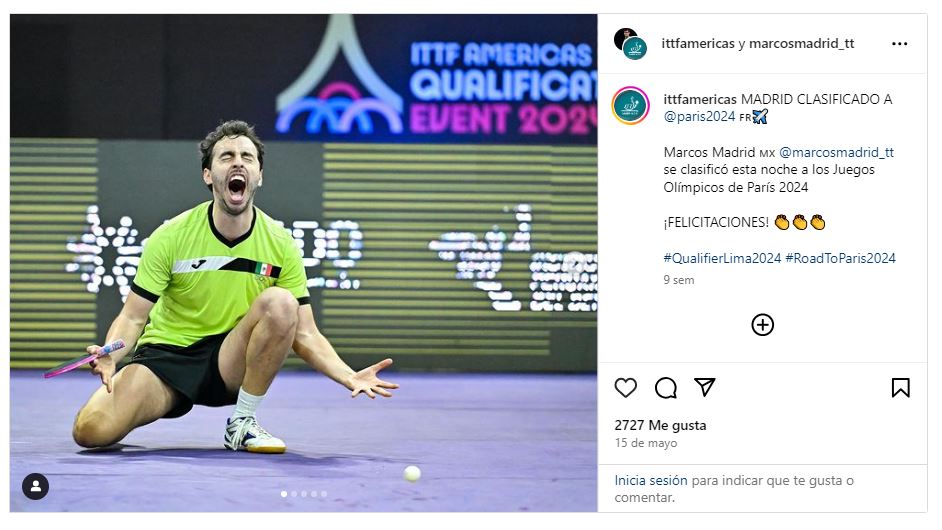Open the #QualifierLima2024 hashtag
Image resolution: width=942 pixels, height=530 pixels.
pos(722,258)
